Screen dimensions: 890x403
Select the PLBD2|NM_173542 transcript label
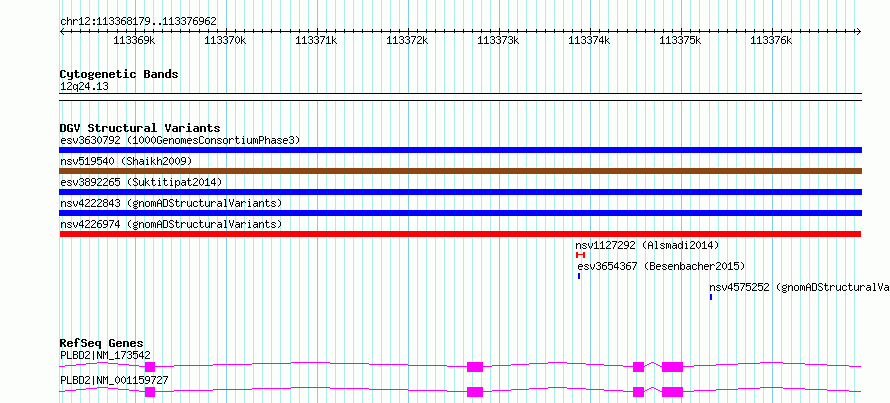[x=105, y=355]
